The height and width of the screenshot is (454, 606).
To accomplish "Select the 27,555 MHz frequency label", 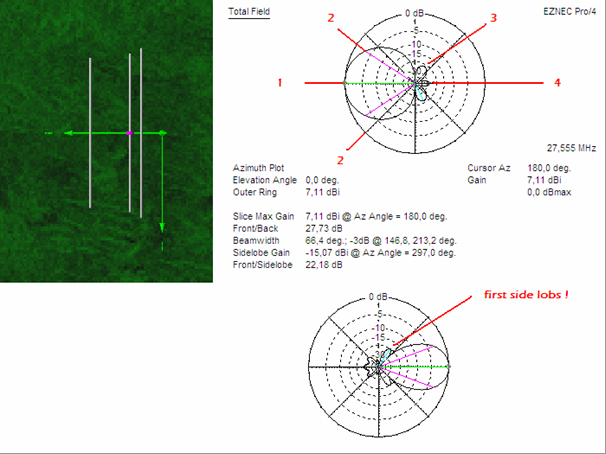I will (x=571, y=148).
